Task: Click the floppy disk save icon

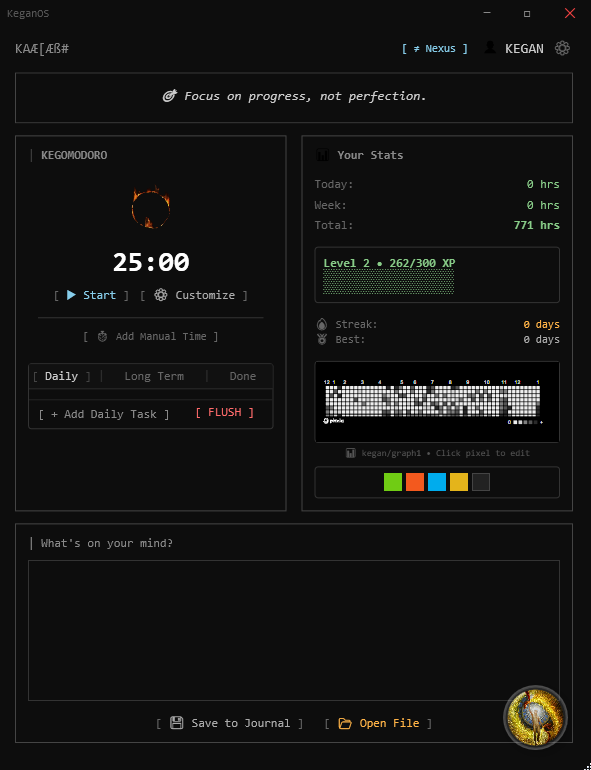Action: pyautogui.click(x=176, y=723)
